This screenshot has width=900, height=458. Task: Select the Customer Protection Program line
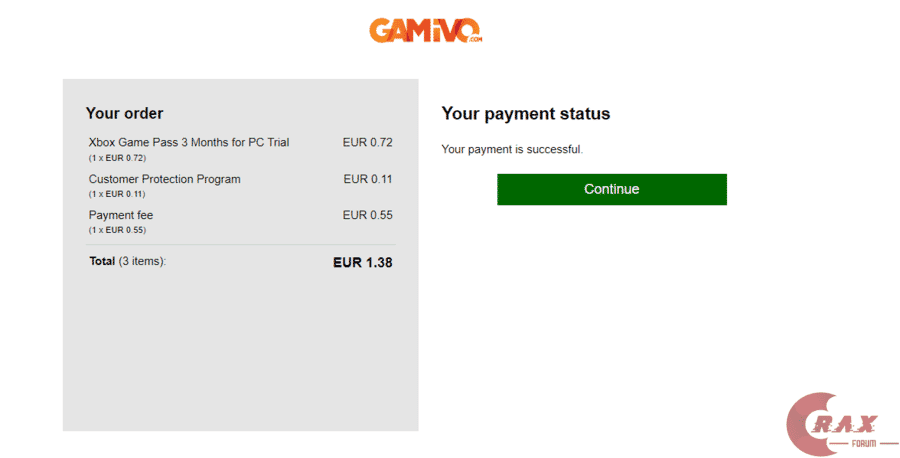164,179
